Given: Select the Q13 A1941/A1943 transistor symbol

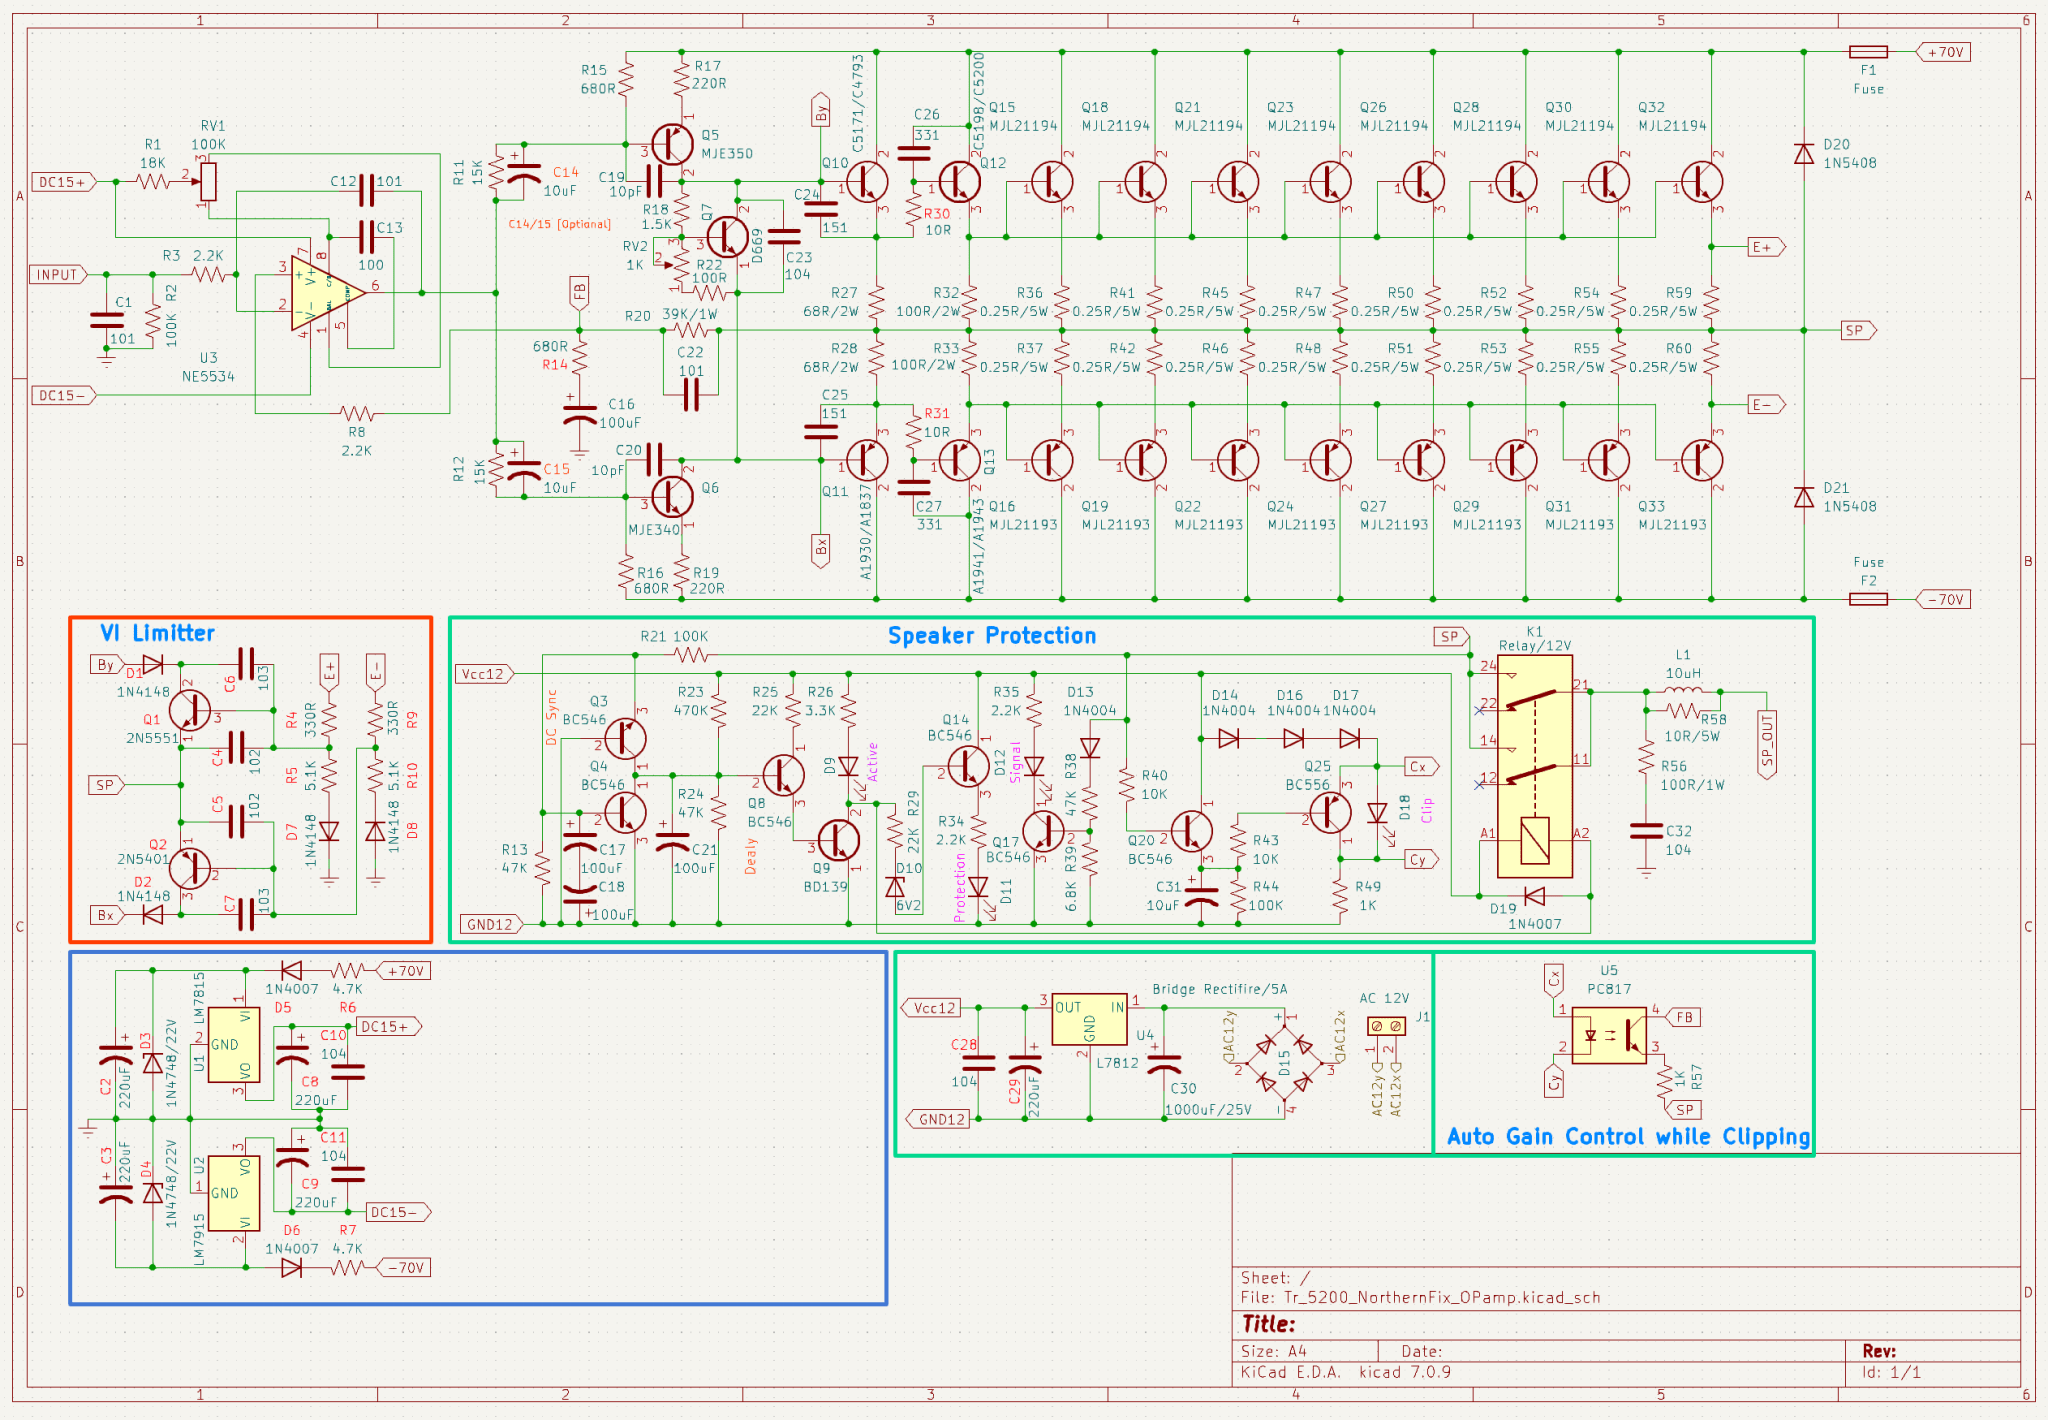Looking at the screenshot, I should (x=959, y=460).
